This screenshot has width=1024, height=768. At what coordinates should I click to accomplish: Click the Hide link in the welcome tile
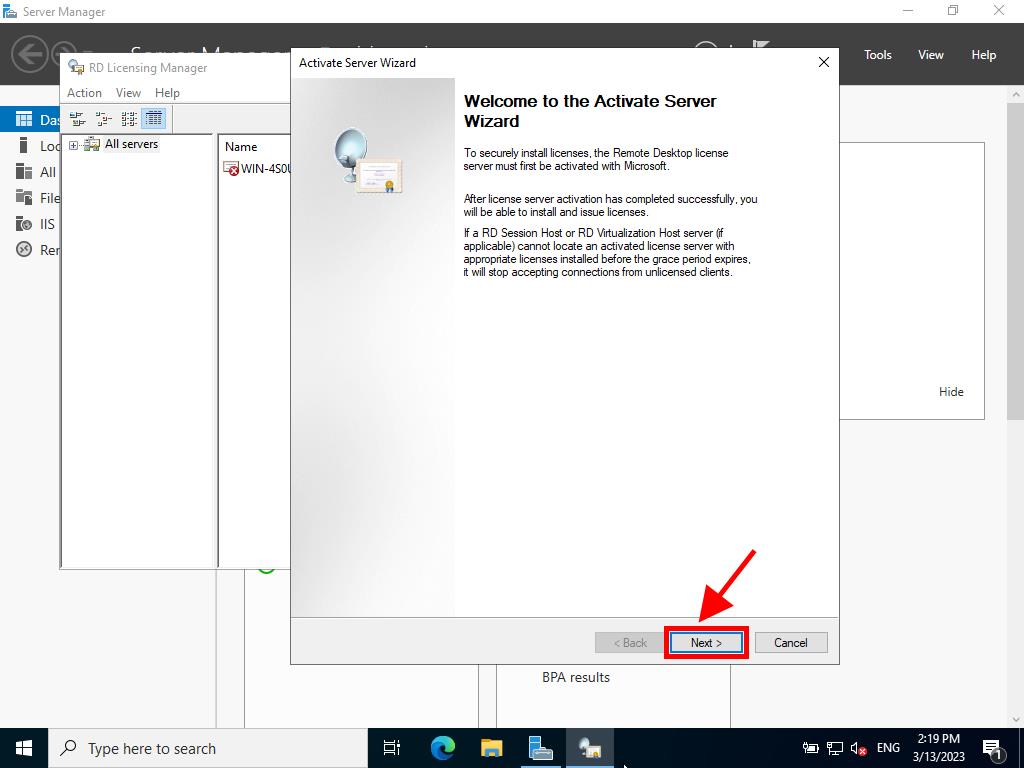click(x=950, y=392)
